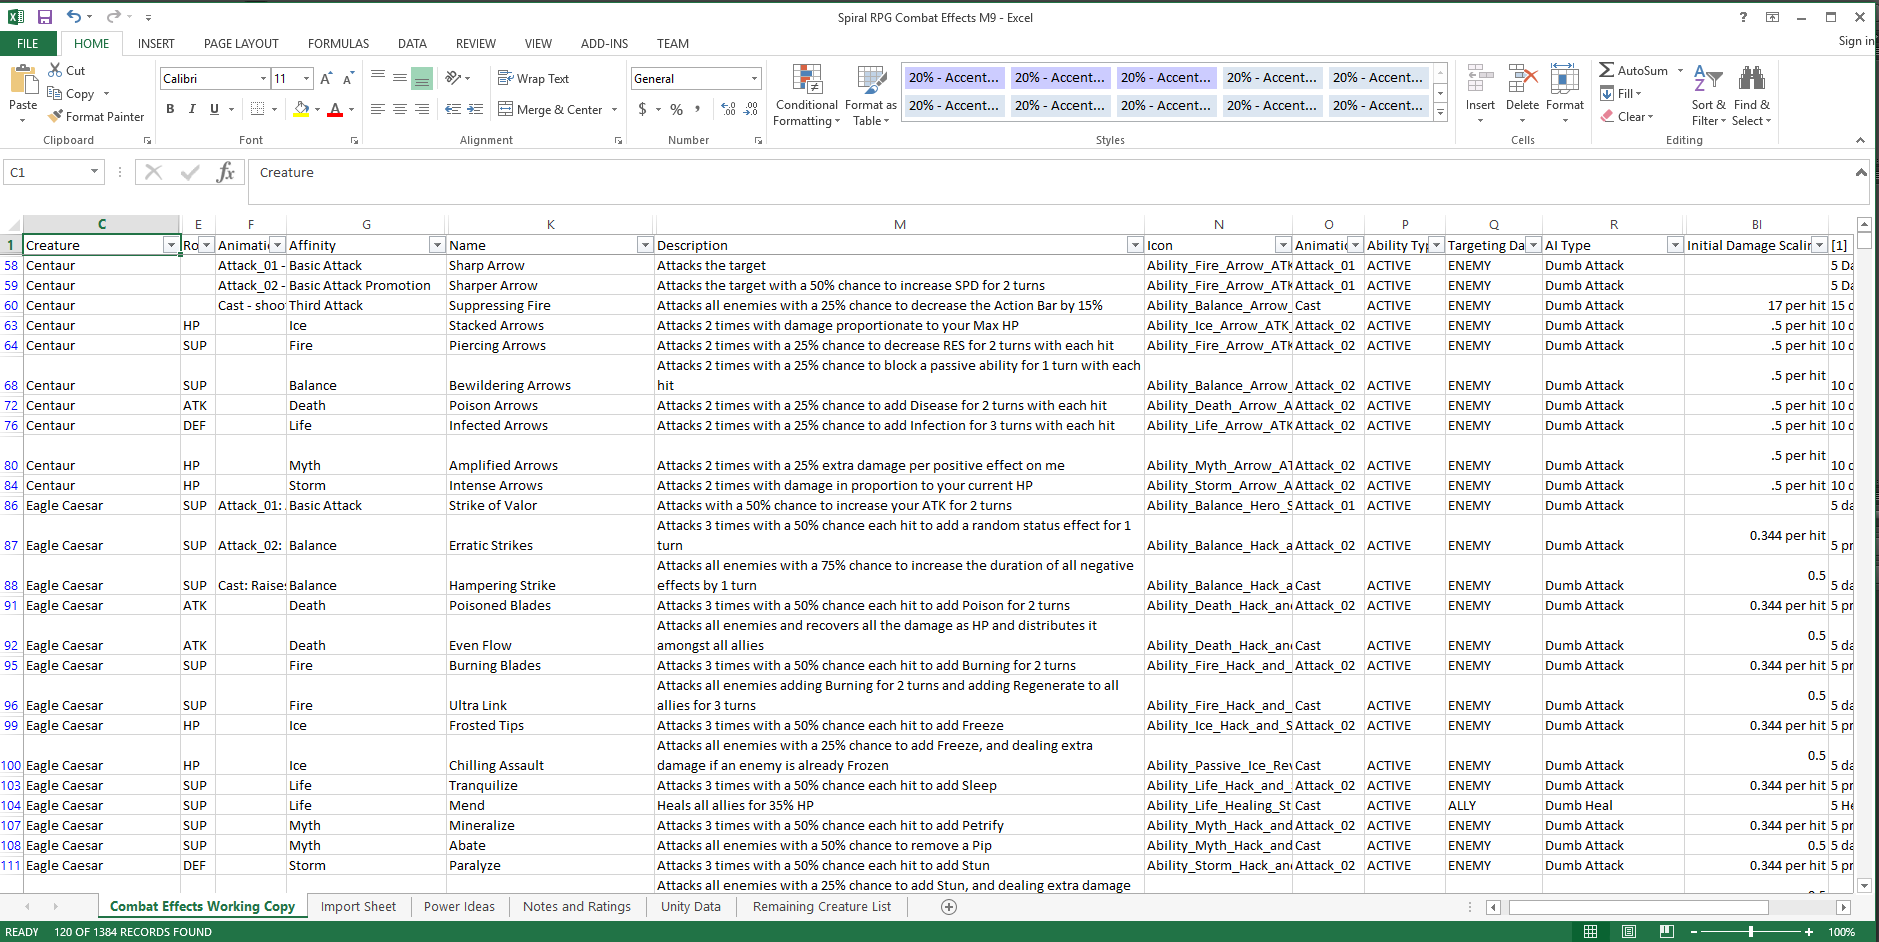Click the Find & Select binoculars icon

pos(1751,80)
